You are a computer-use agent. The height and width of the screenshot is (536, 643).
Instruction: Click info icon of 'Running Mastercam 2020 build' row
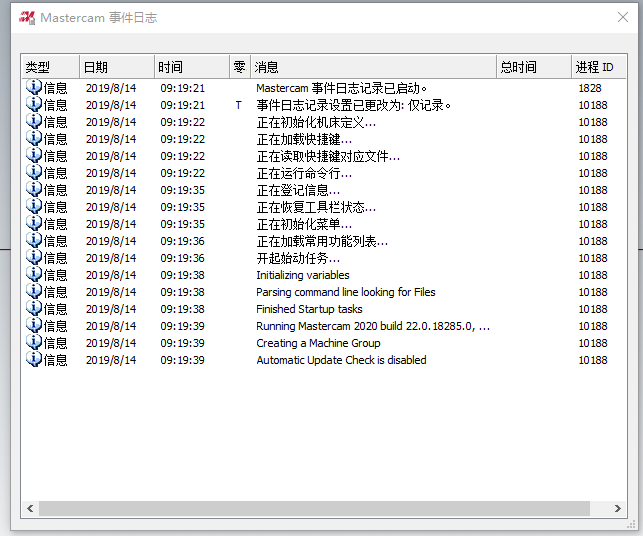[34, 326]
